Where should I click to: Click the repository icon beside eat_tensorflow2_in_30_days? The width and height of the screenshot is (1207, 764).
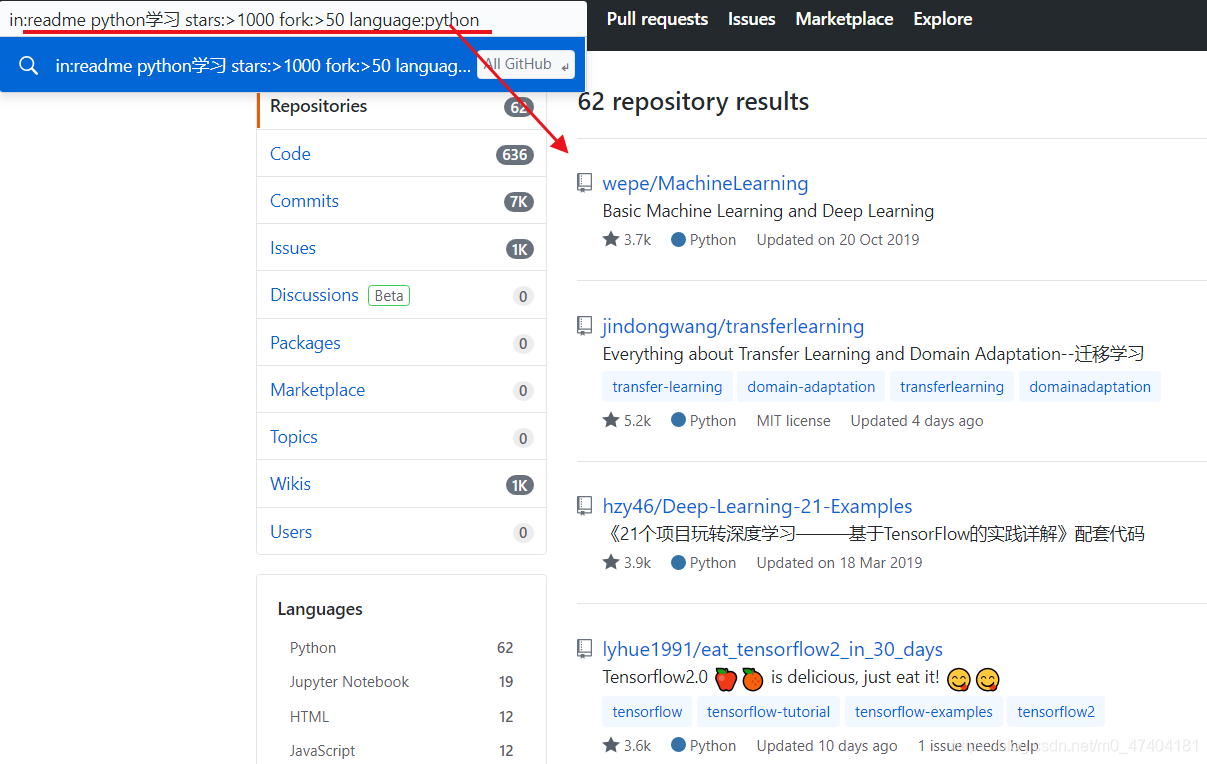click(584, 648)
